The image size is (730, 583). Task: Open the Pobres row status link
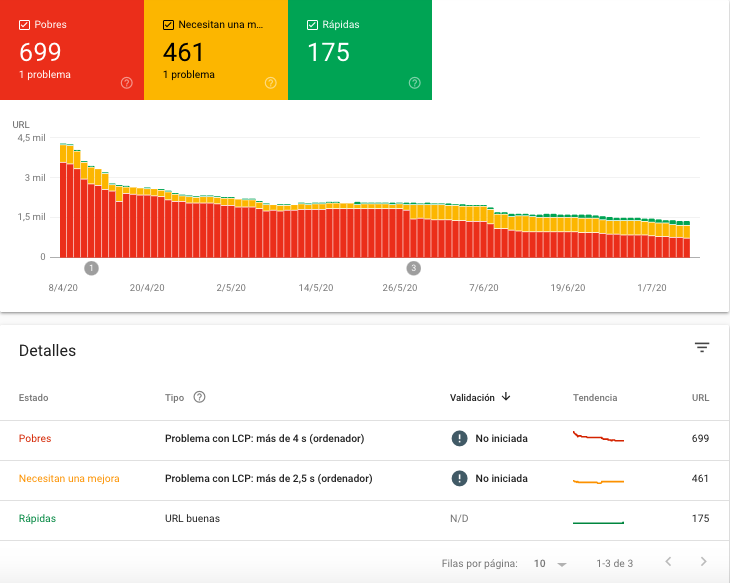[35, 438]
